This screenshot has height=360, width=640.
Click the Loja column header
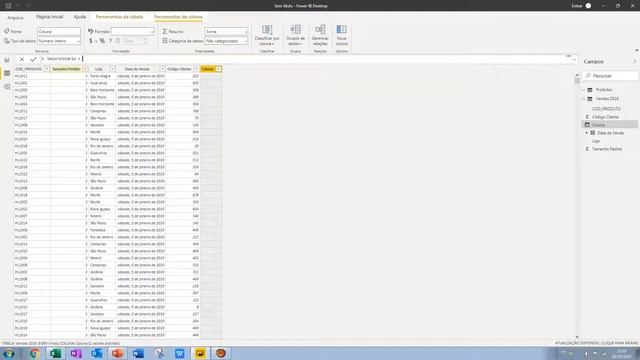click(99, 69)
